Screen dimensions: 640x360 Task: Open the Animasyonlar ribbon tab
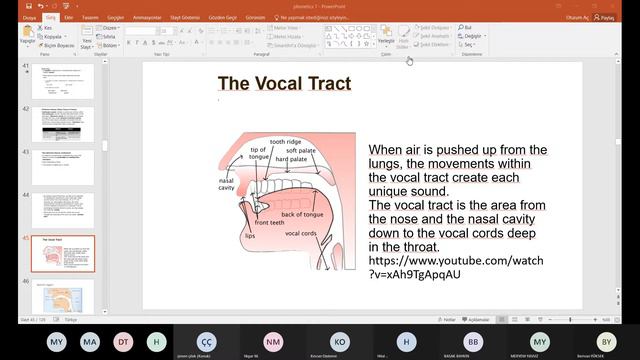147,18
